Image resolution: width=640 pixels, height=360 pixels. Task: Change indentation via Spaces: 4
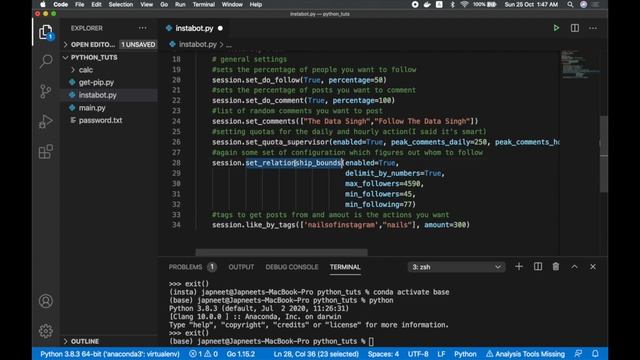[x=383, y=354]
